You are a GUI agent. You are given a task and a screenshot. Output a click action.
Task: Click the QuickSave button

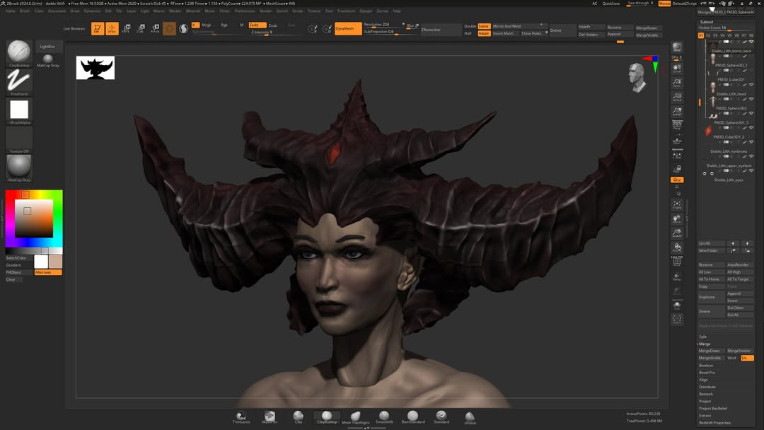(611, 3)
